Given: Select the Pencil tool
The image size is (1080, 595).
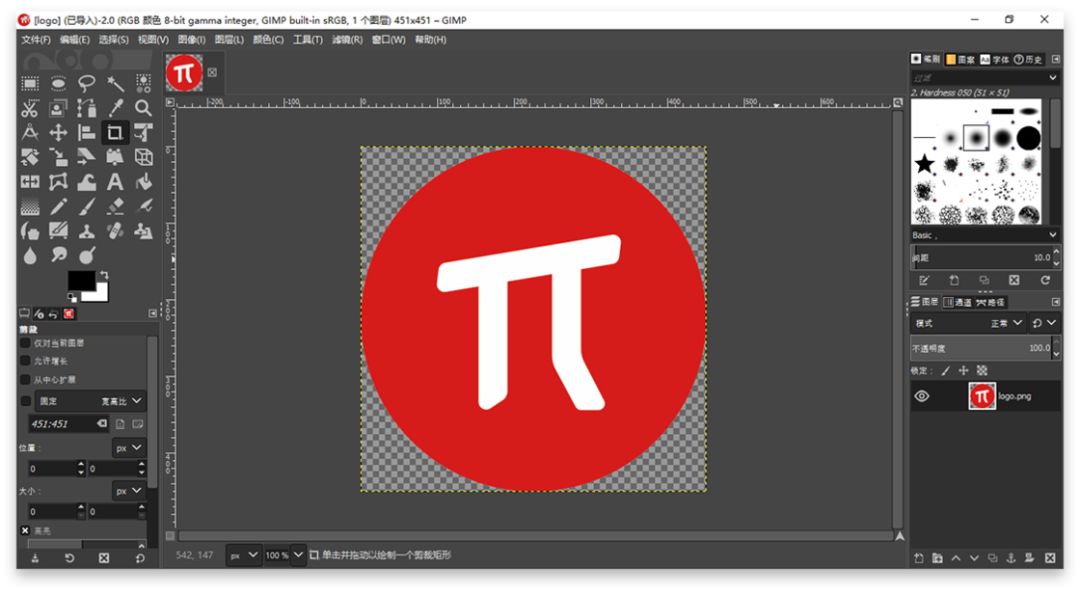Looking at the screenshot, I should (58, 206).
